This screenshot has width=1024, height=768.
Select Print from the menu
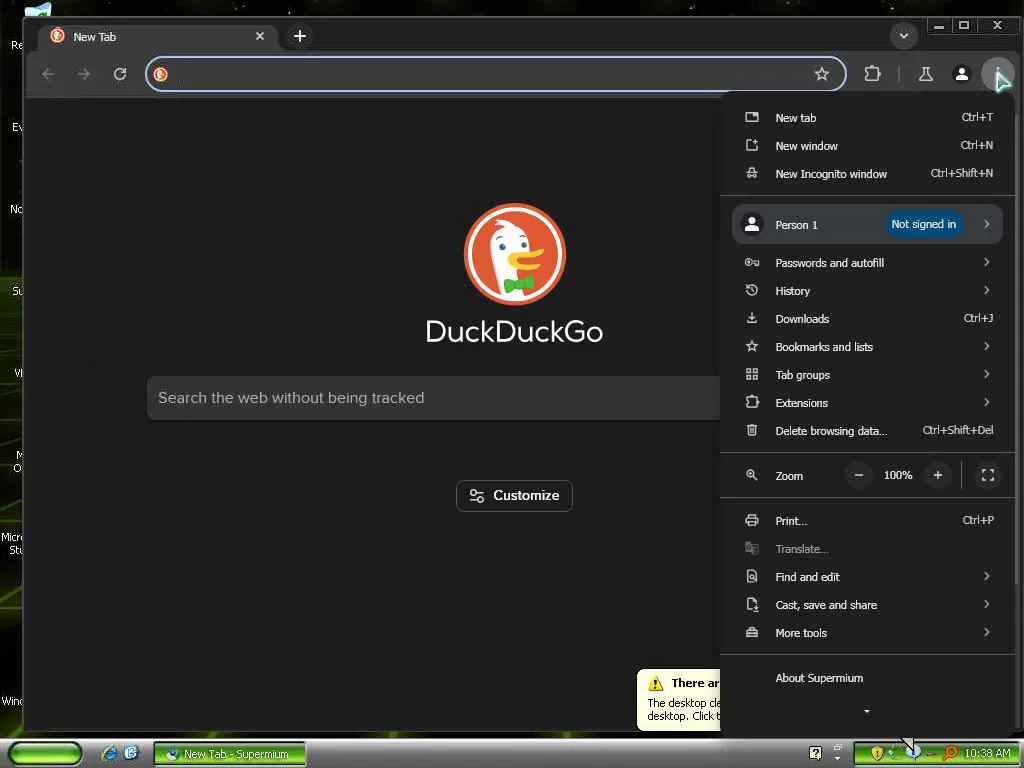[x=867, y=520]
